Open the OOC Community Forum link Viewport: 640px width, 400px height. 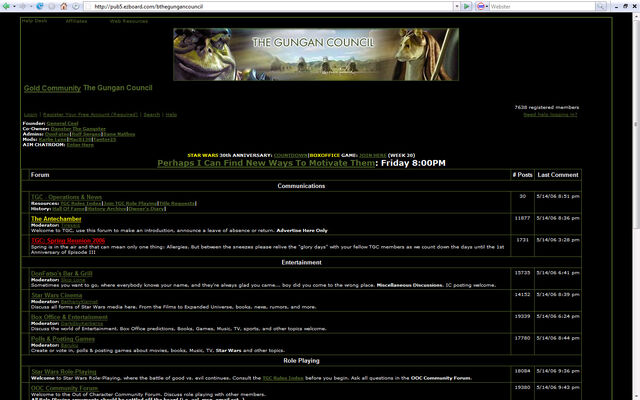tap(64, 388)
